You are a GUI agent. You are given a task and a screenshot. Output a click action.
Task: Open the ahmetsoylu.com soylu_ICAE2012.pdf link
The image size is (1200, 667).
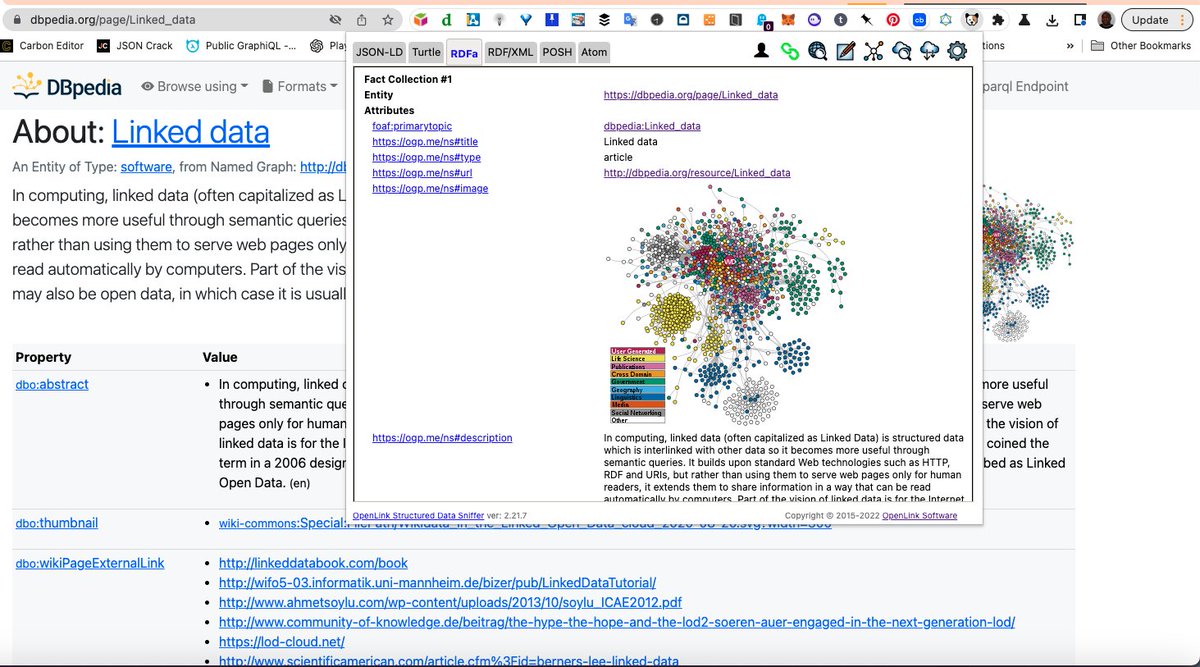pyautogui.click(x=450, y=603)
